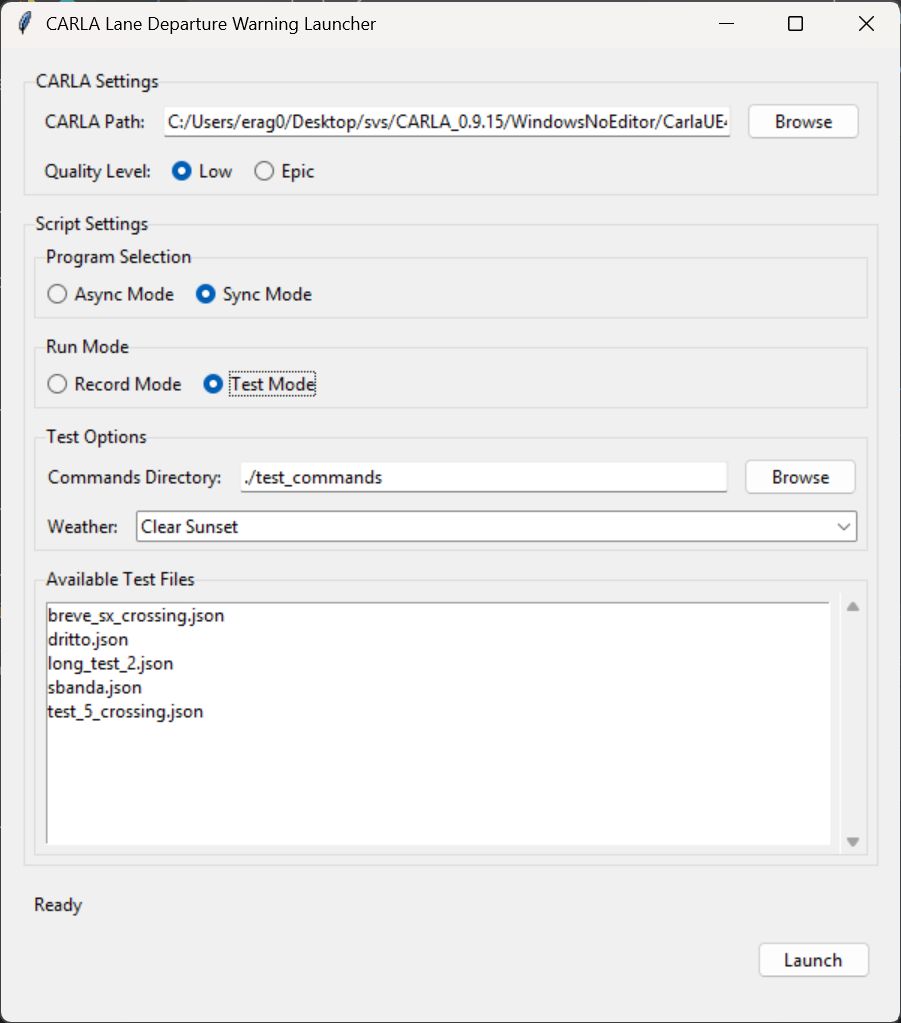Open the Weather combo box
The height and width of the screenshot is (1023, 901).
point(496,527)
